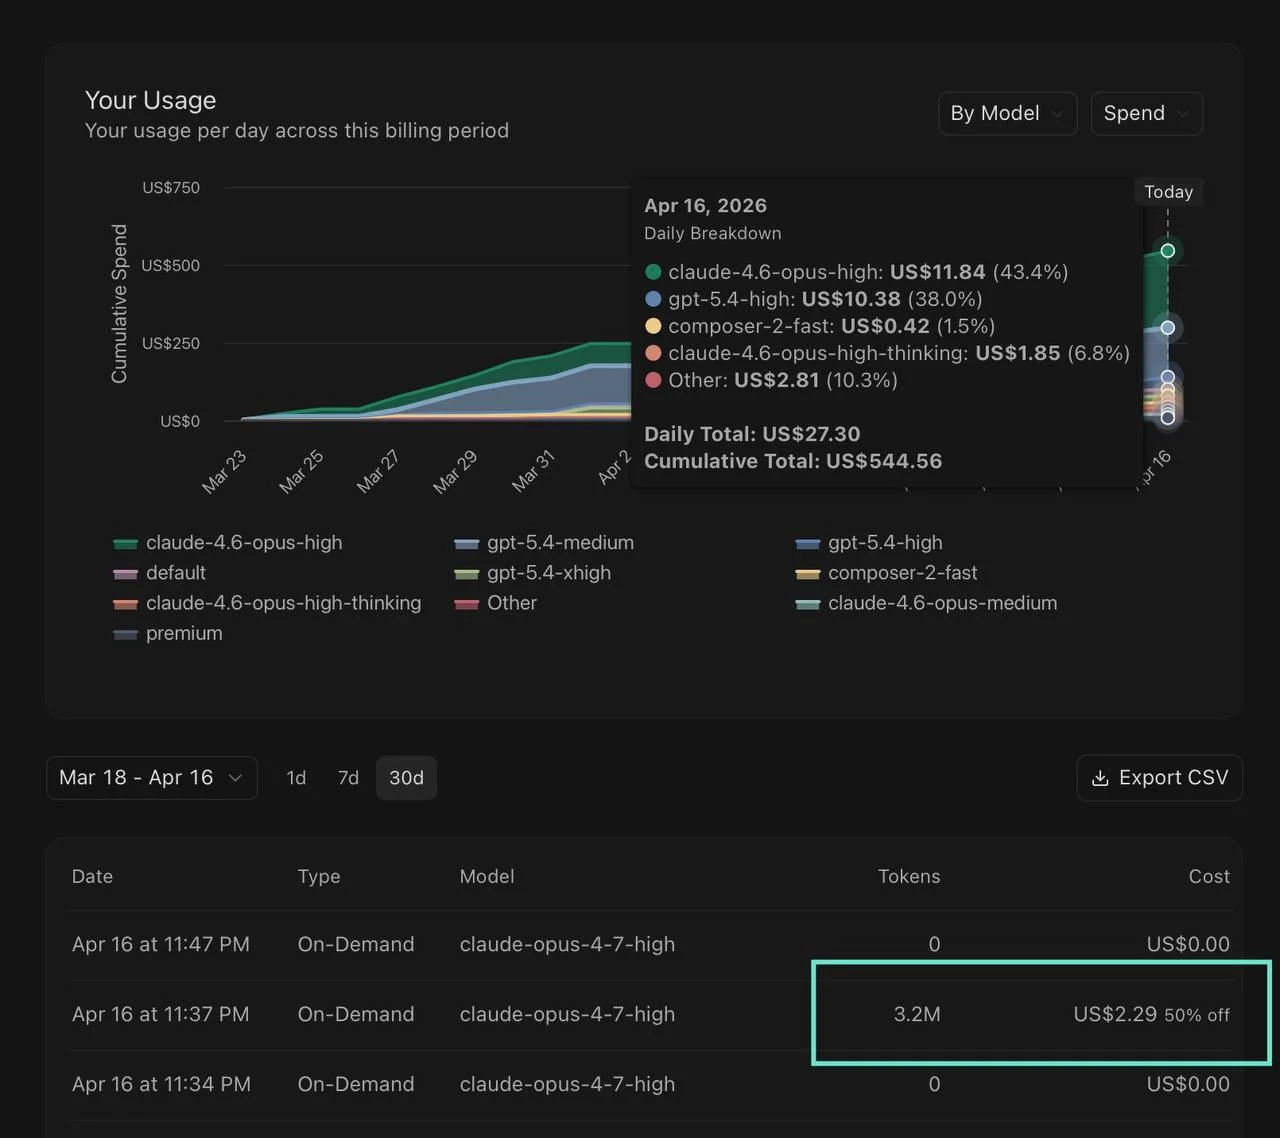1280x1138 pixels.
Task: Click the US$750 axis label
Action: pyautogui.click(x=171, y=188)
